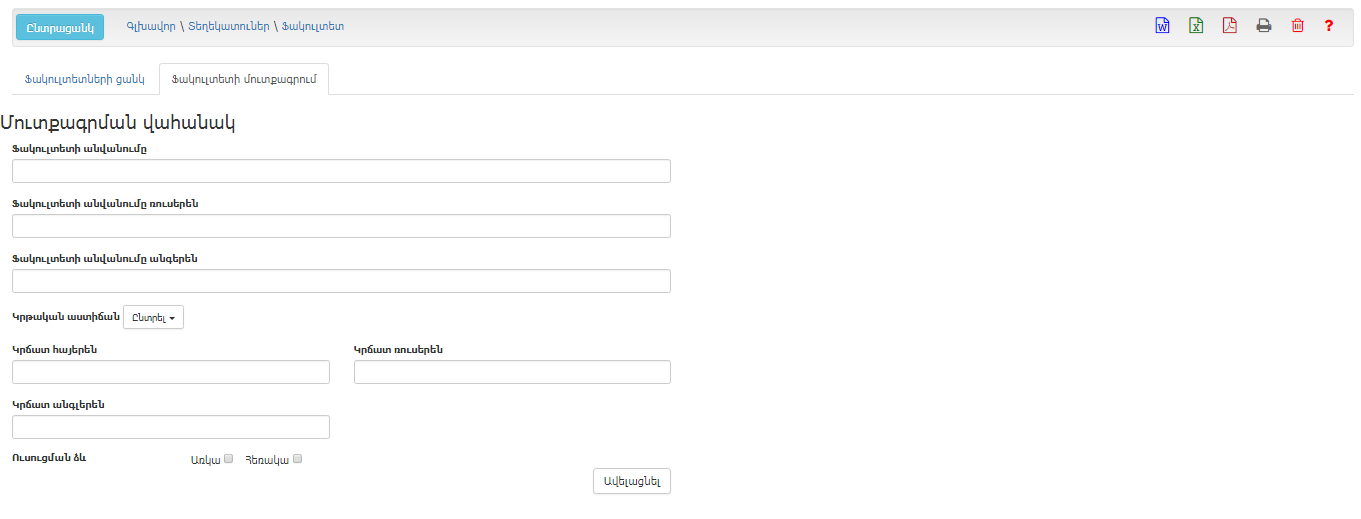Open help via red question mark
Screen dimensions: 1361x519
coord(1329,26)
